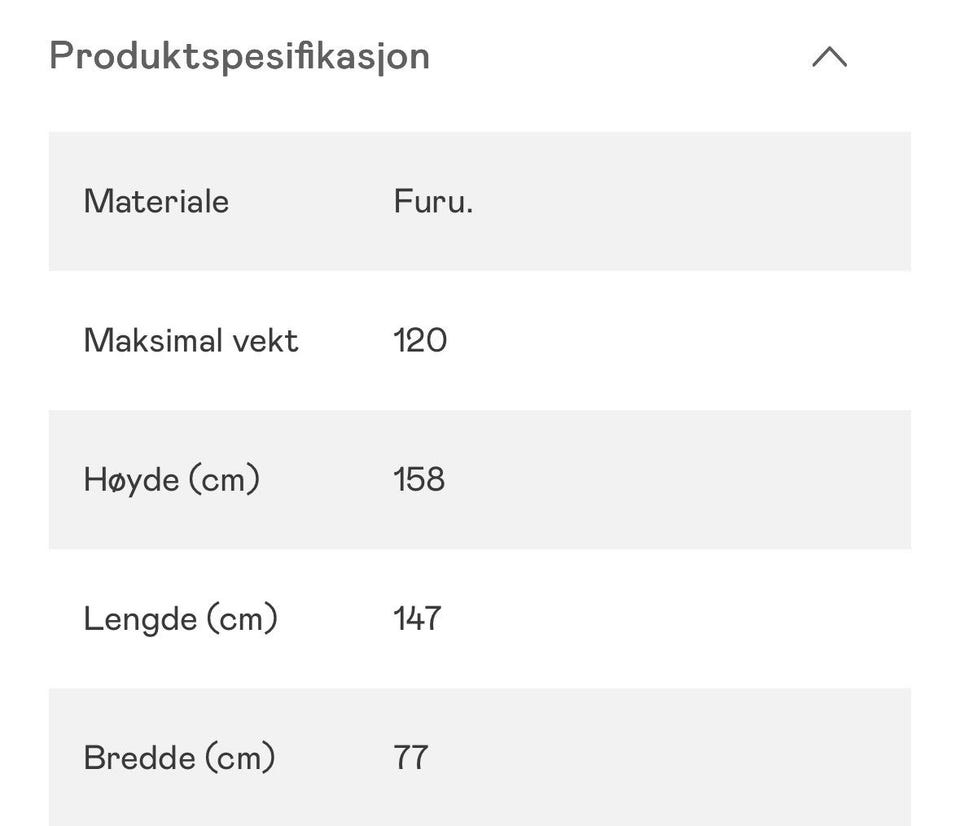Click the (cm) unit in Høyde row

(x=224, y=479)
